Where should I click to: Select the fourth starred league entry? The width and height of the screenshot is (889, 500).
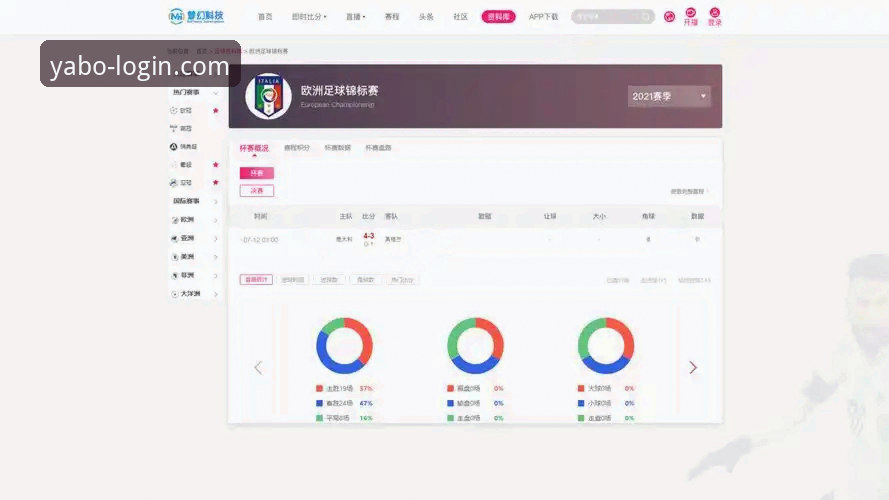(x=186, y=164)
